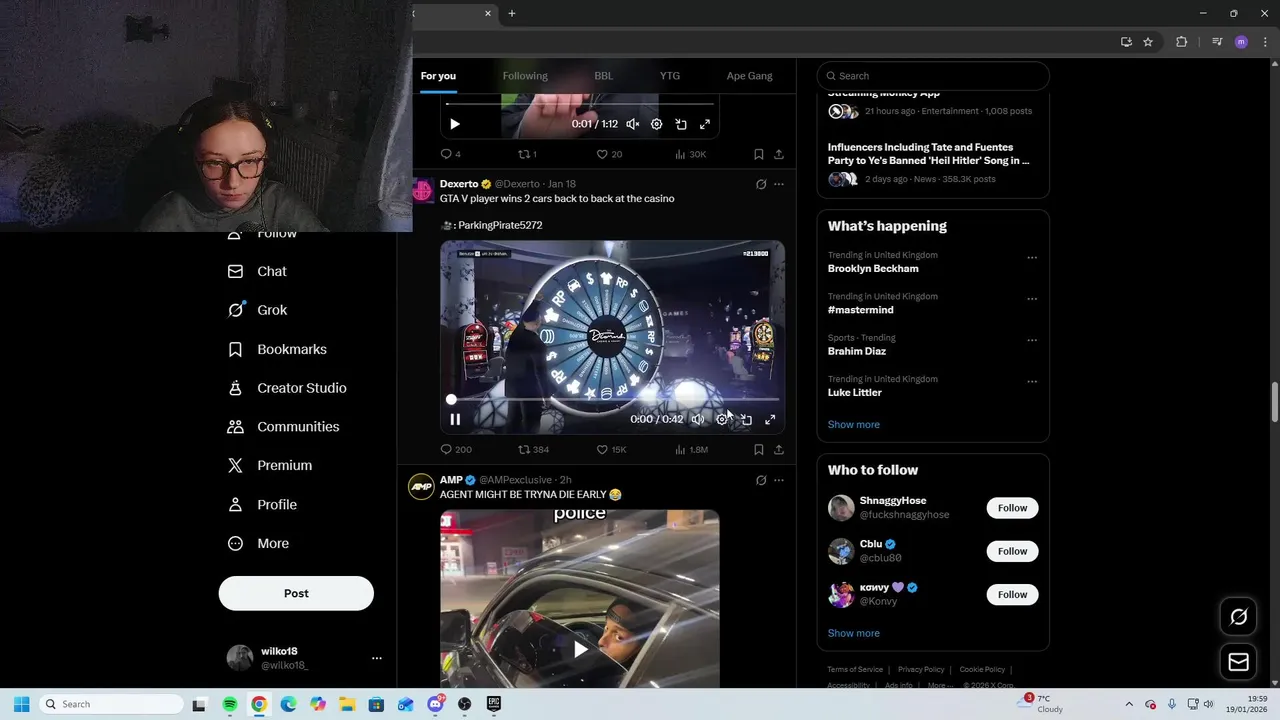Screen dimensions: 1280x720
Task: Open picture-in-picture on the Dexerto video
Action: [x=746, y=420]
